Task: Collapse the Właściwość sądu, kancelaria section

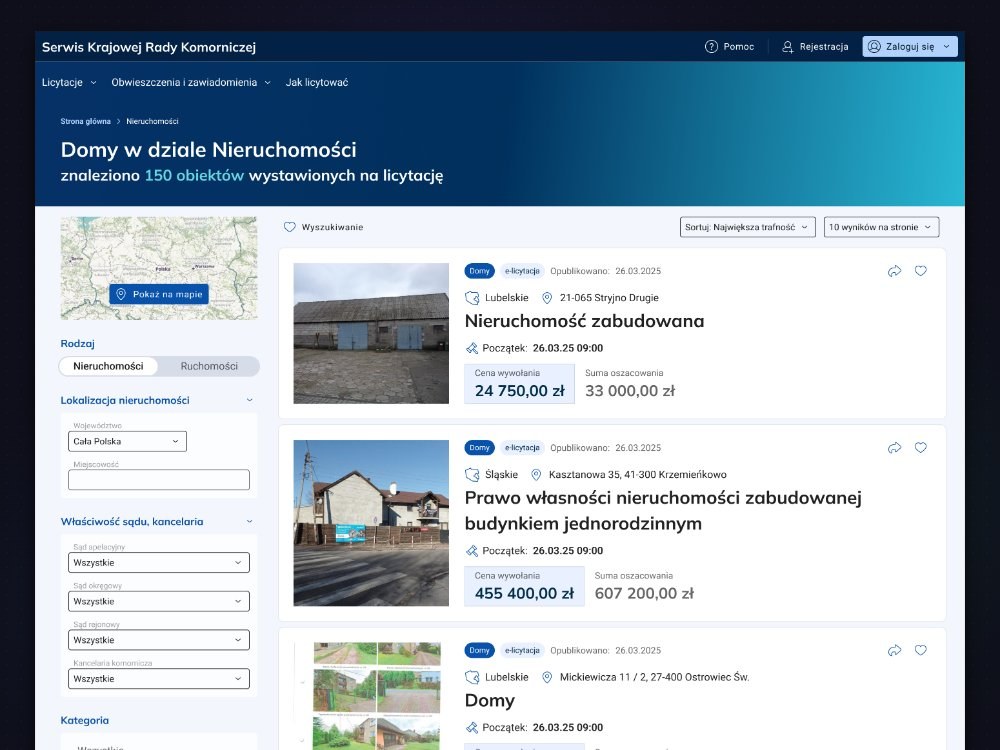Action: pyautogui.click(x=249, y=522)
